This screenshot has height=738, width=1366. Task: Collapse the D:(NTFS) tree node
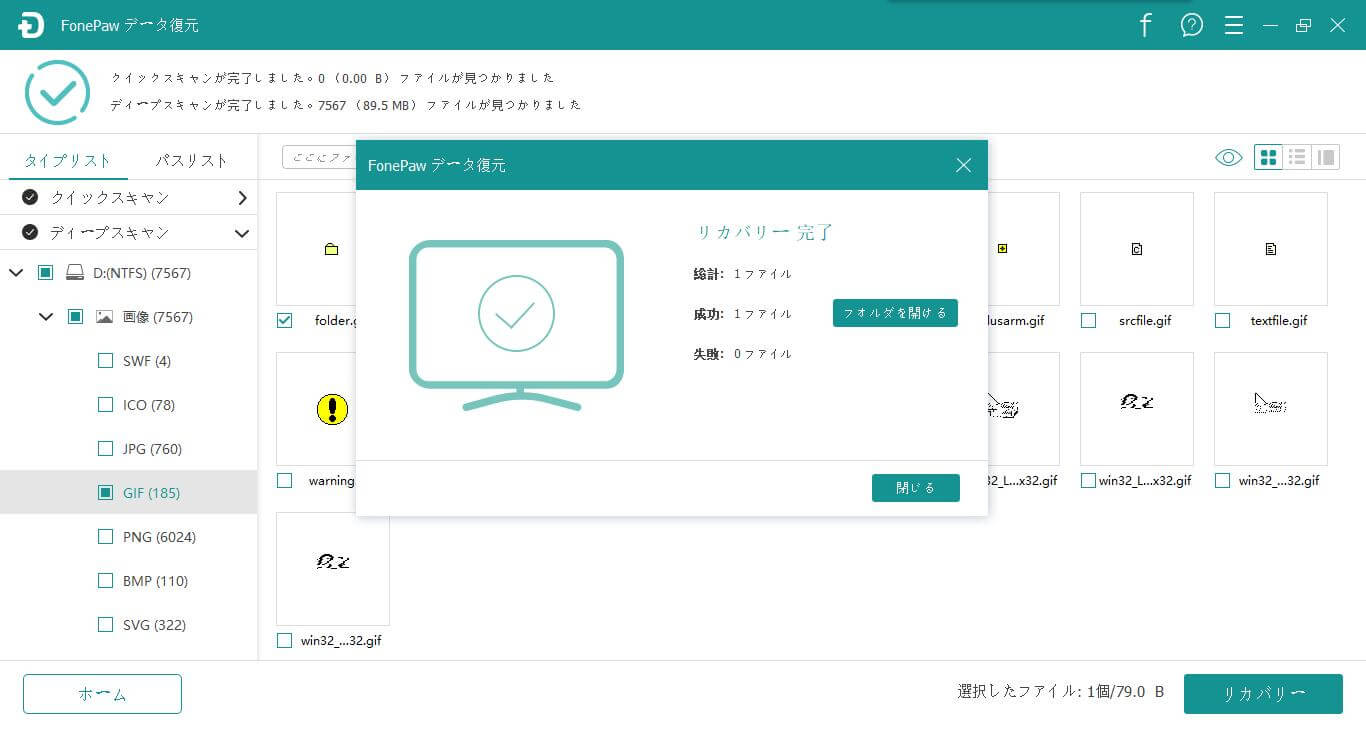[15, 273]
